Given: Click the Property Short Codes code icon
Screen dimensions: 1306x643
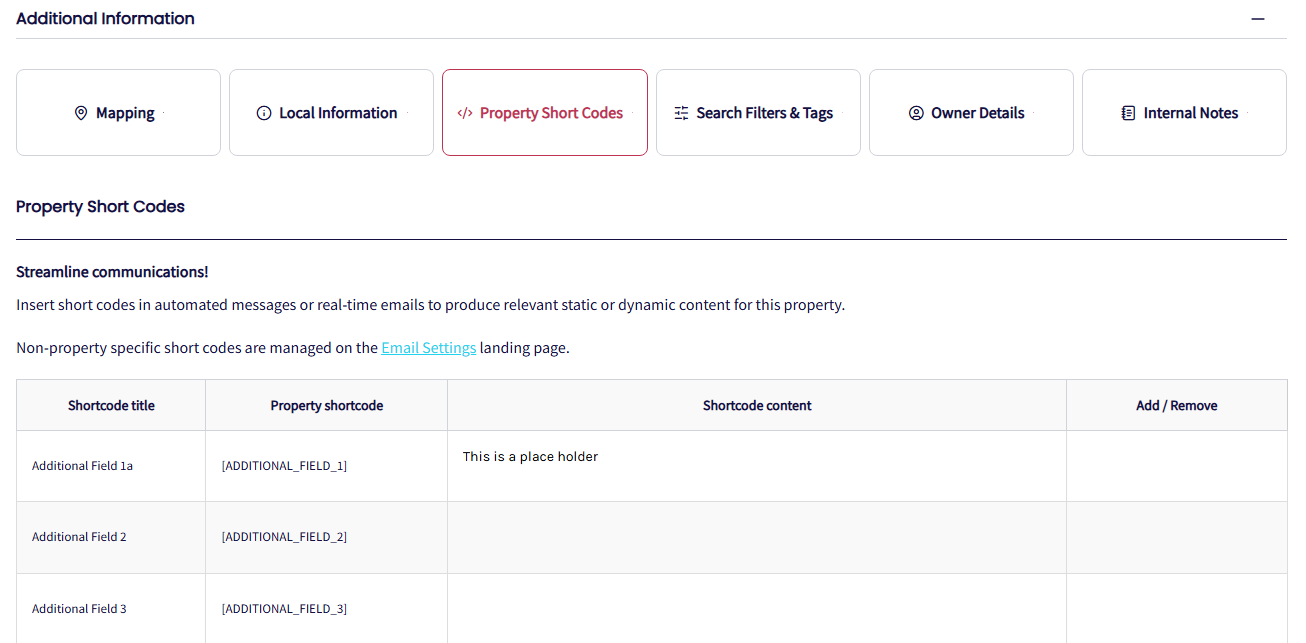Looking at the screenshot, I should [464, 113].
